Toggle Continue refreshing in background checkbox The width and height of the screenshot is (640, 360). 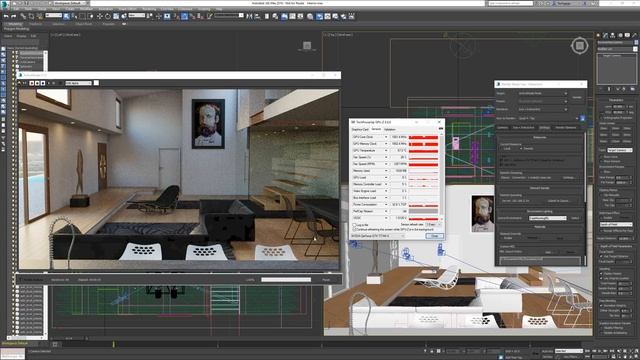pyautogui.click(x=354, y=229)
